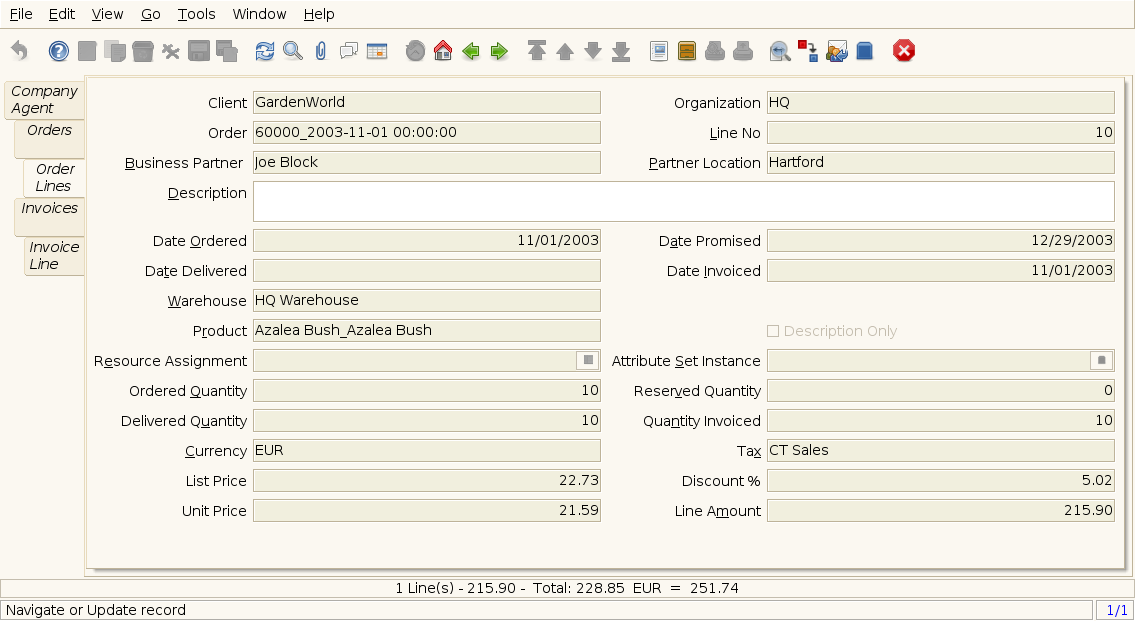Screen dimensions: 1135x621
Task: Click inside the Description text field
Action: (x=683, y=201)
